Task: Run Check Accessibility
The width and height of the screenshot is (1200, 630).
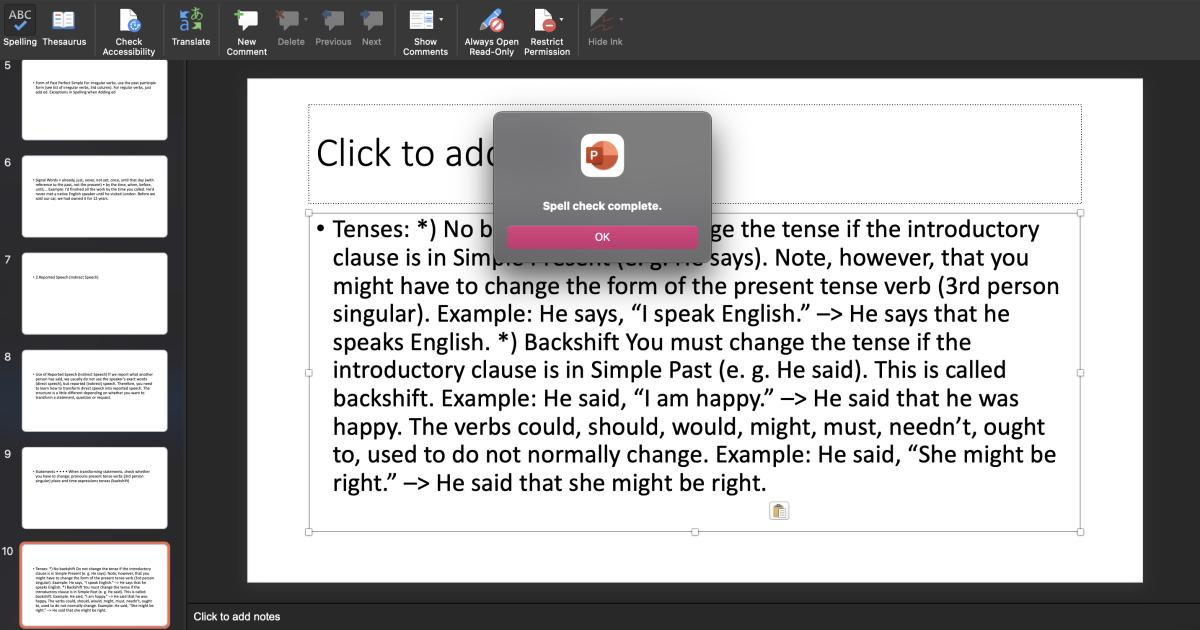Action: [128, 25]
